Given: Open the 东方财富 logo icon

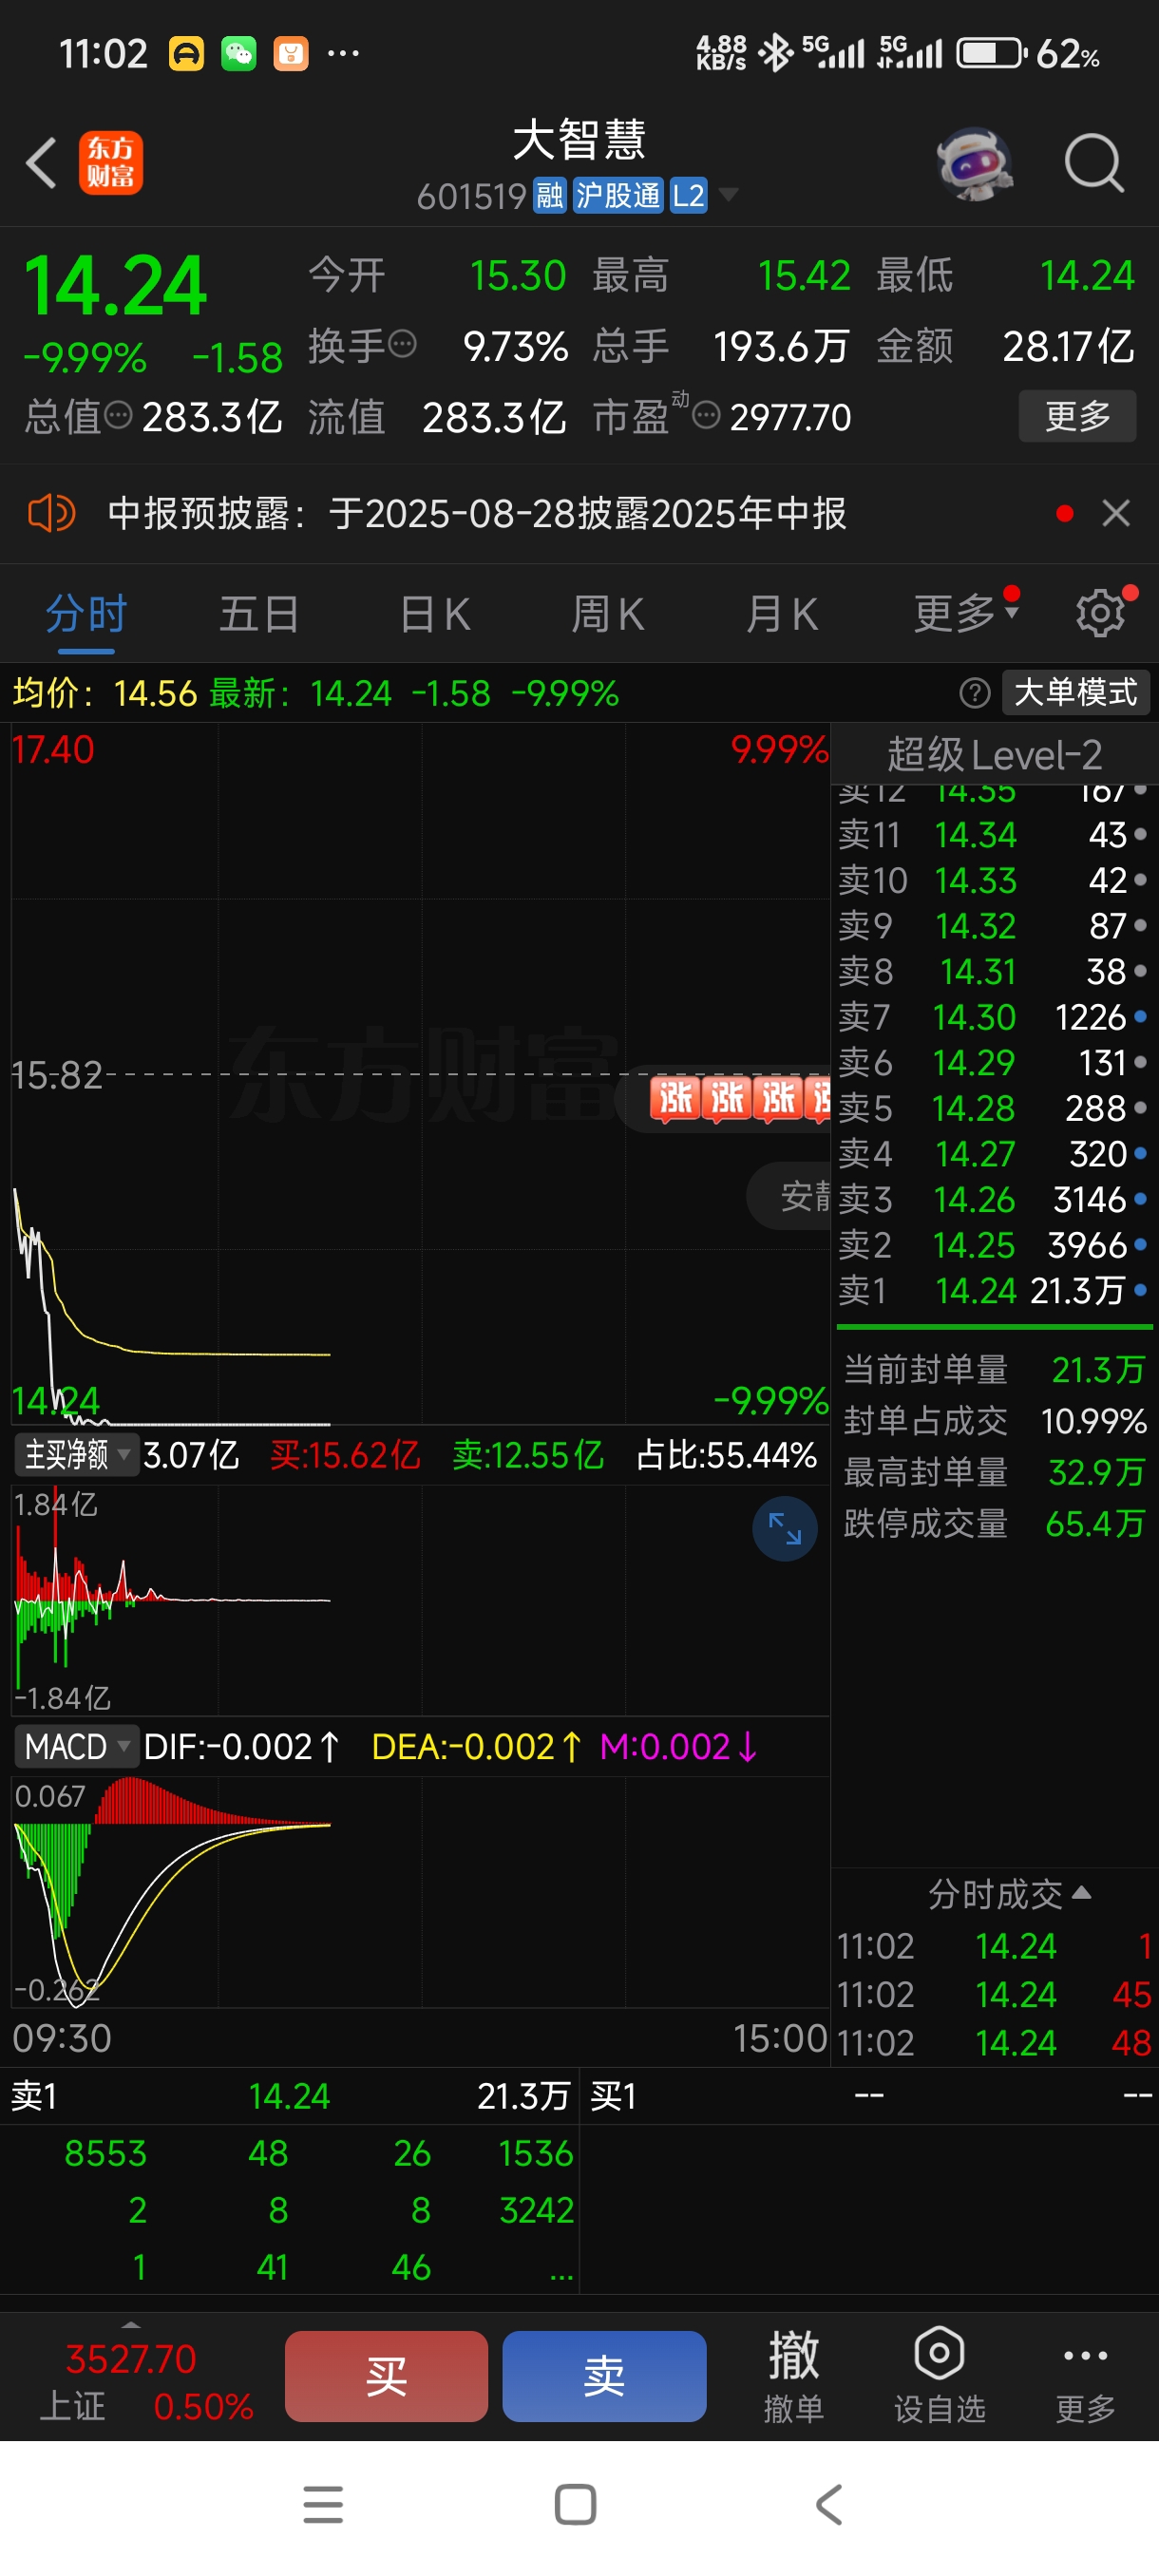Looking at the screenshot, I should [x=111, y=163].
